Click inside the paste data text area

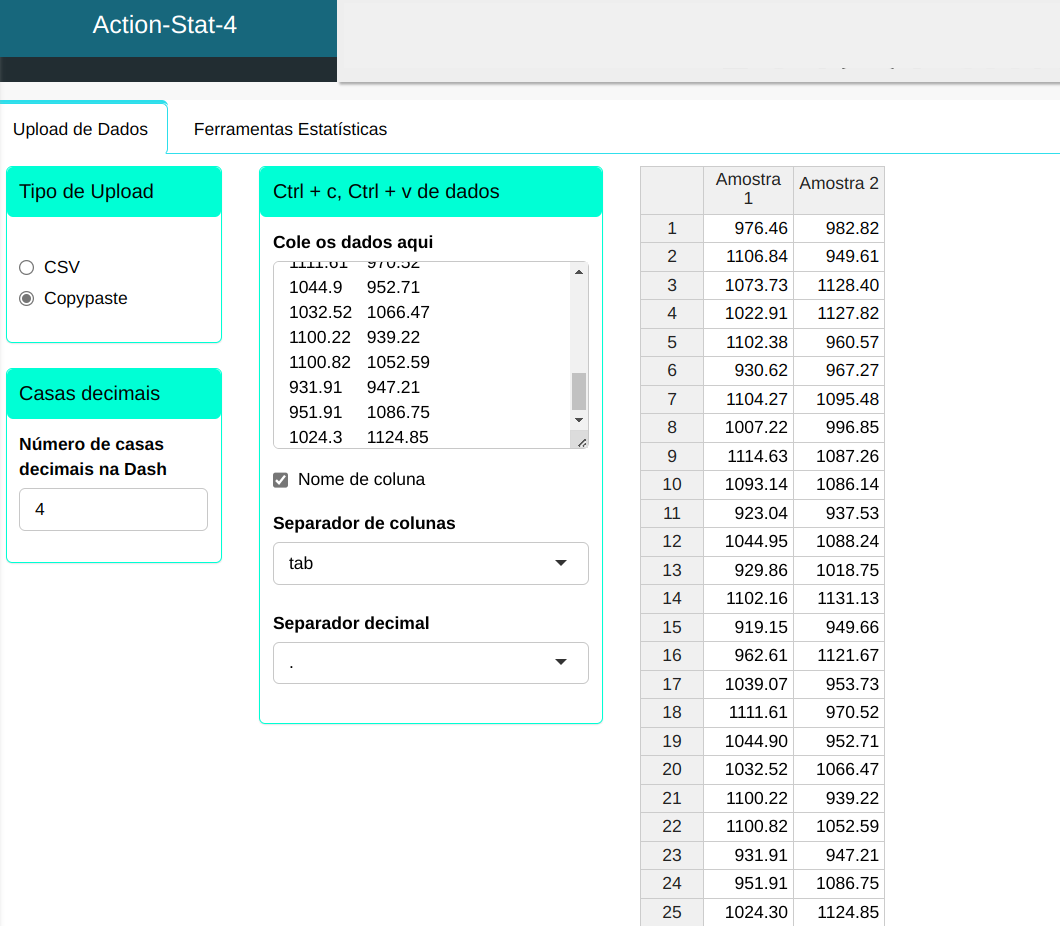[420, 350]
